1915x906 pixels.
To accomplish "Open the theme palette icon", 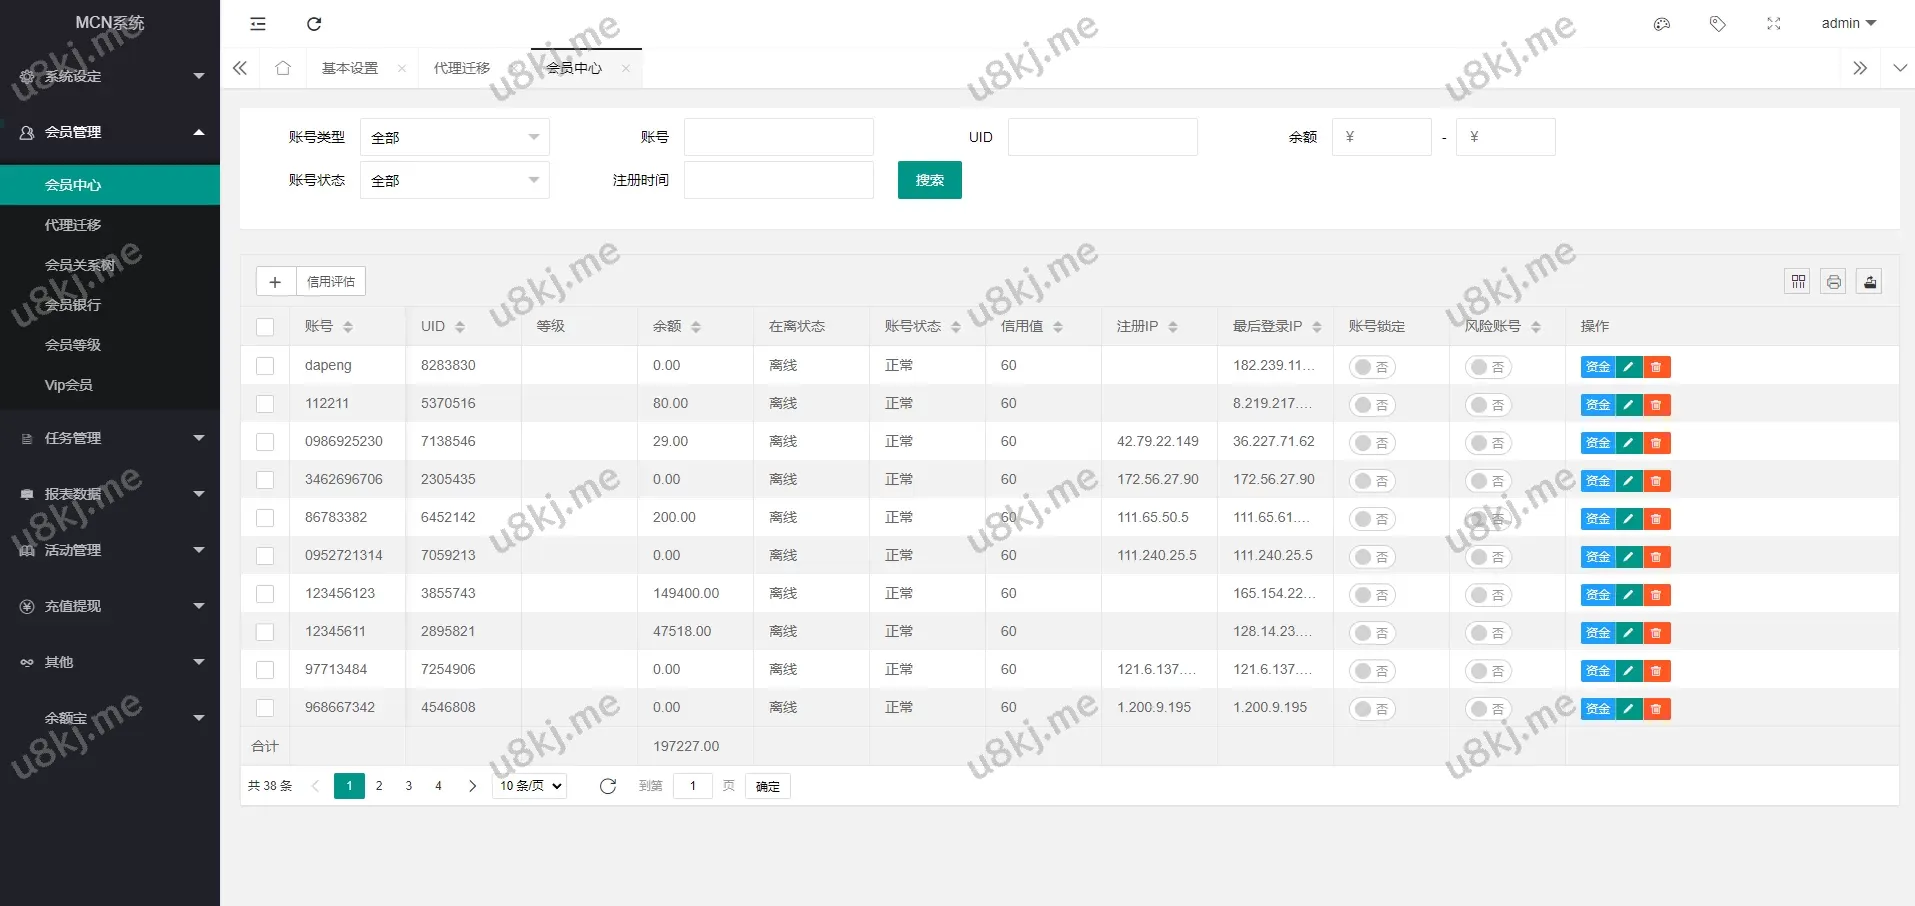I will point(1662,24).
